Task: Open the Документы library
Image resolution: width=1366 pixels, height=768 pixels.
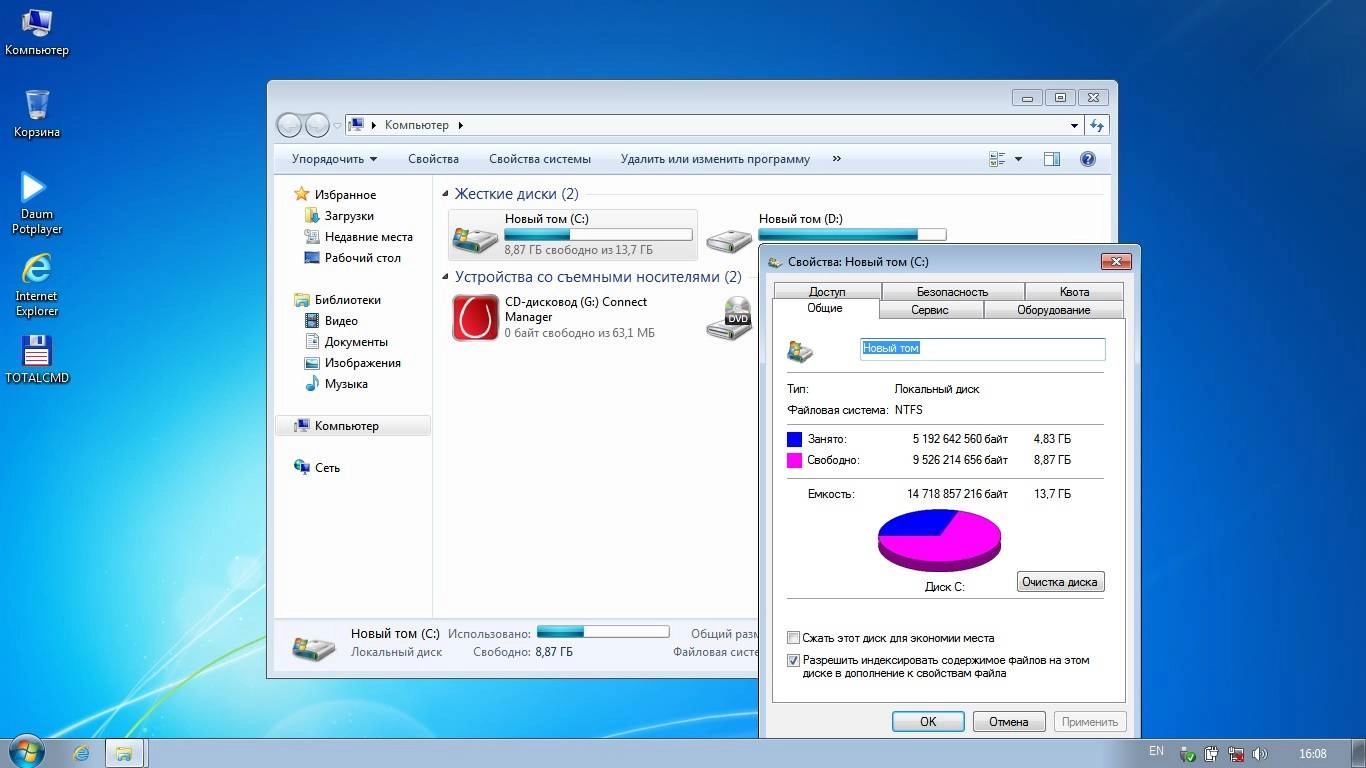Action: (345, 342)
